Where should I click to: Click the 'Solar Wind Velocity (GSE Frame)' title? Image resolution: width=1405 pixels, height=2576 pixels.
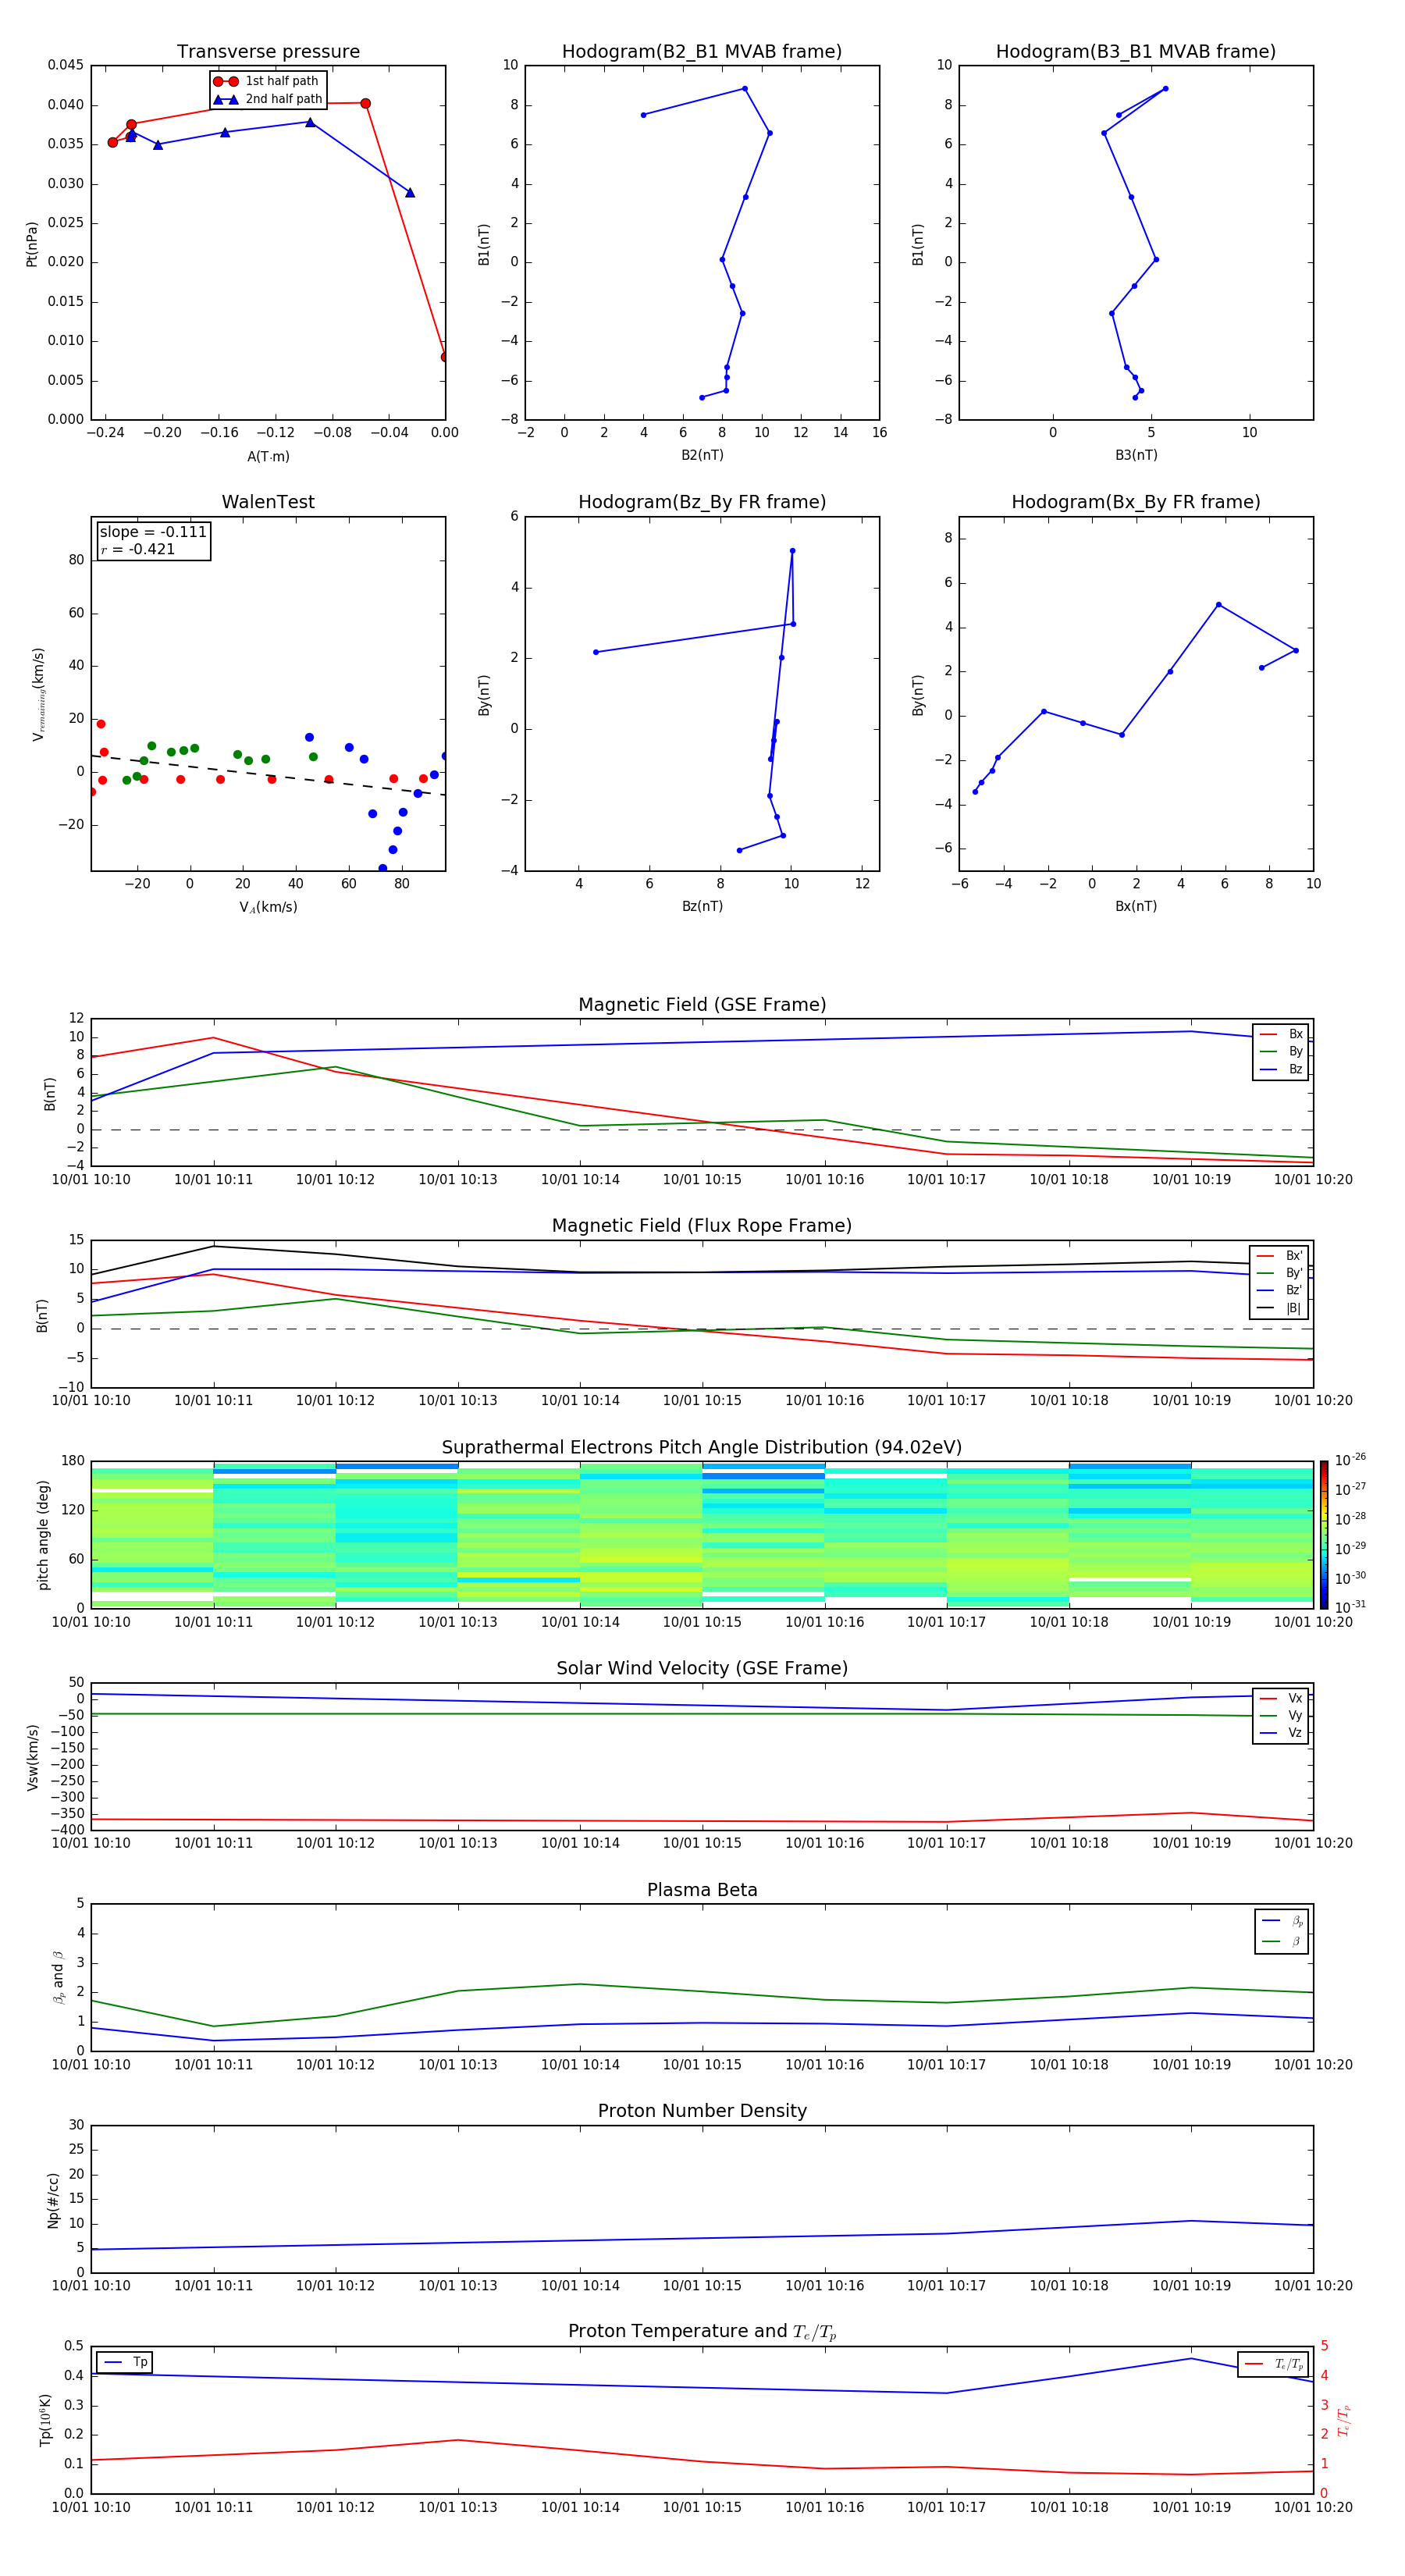pyautogui.click(x=702, y=1669)
